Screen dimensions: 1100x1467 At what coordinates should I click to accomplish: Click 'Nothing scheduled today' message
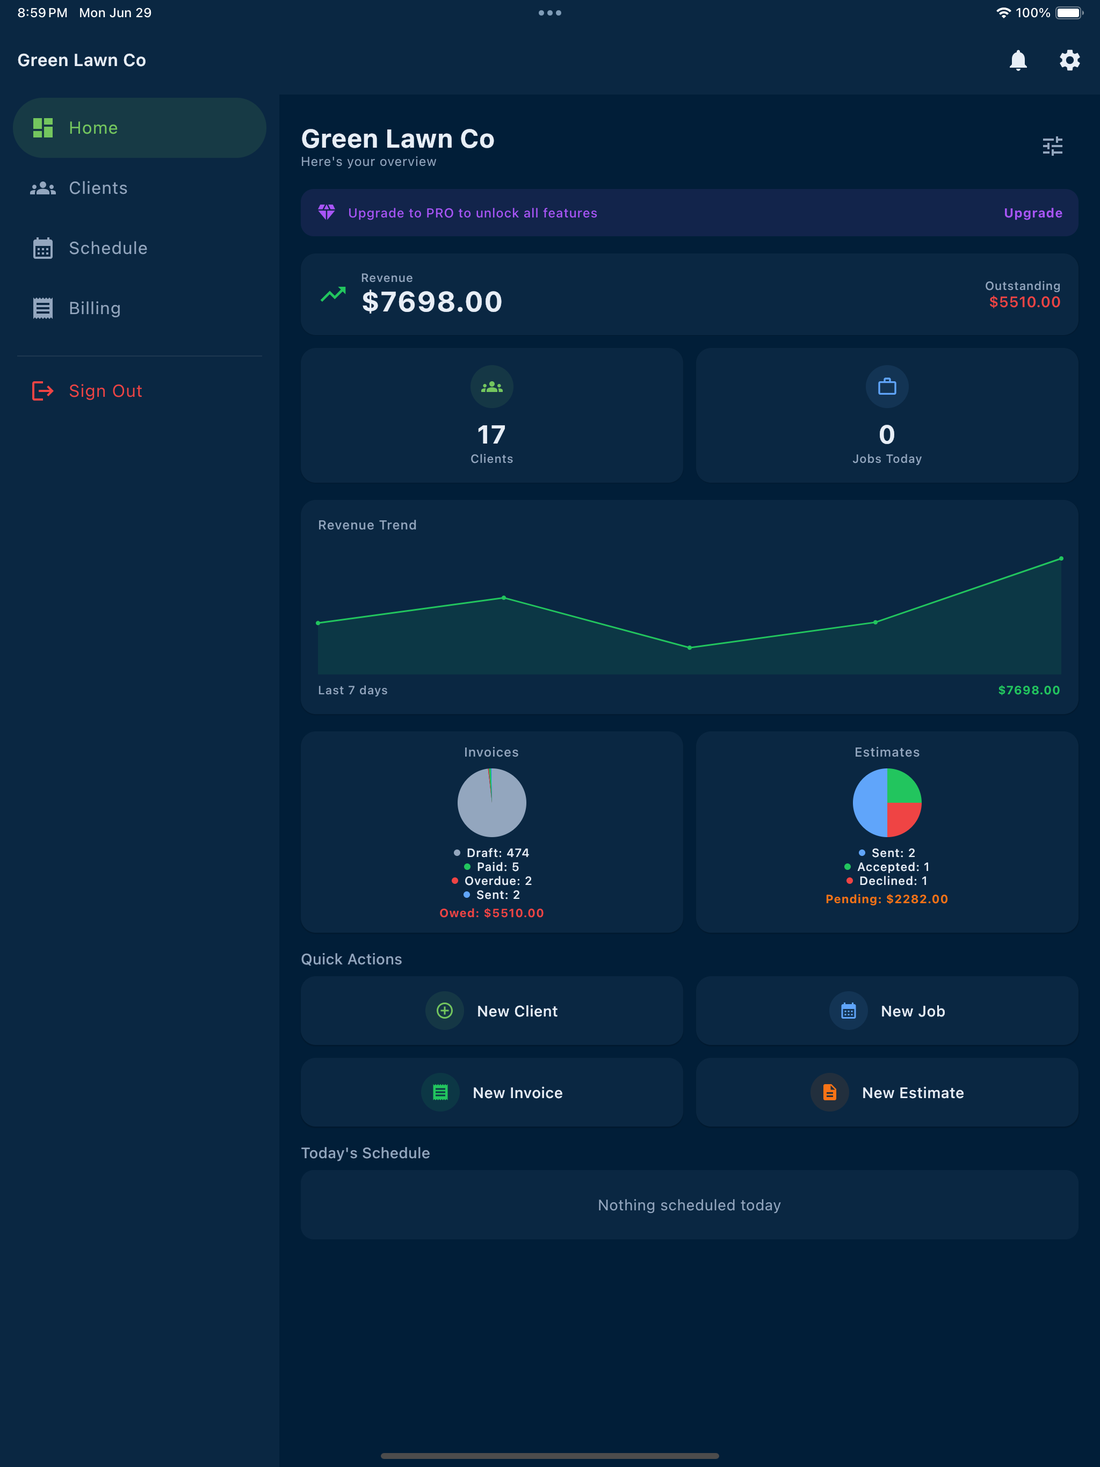[689, 1205]
